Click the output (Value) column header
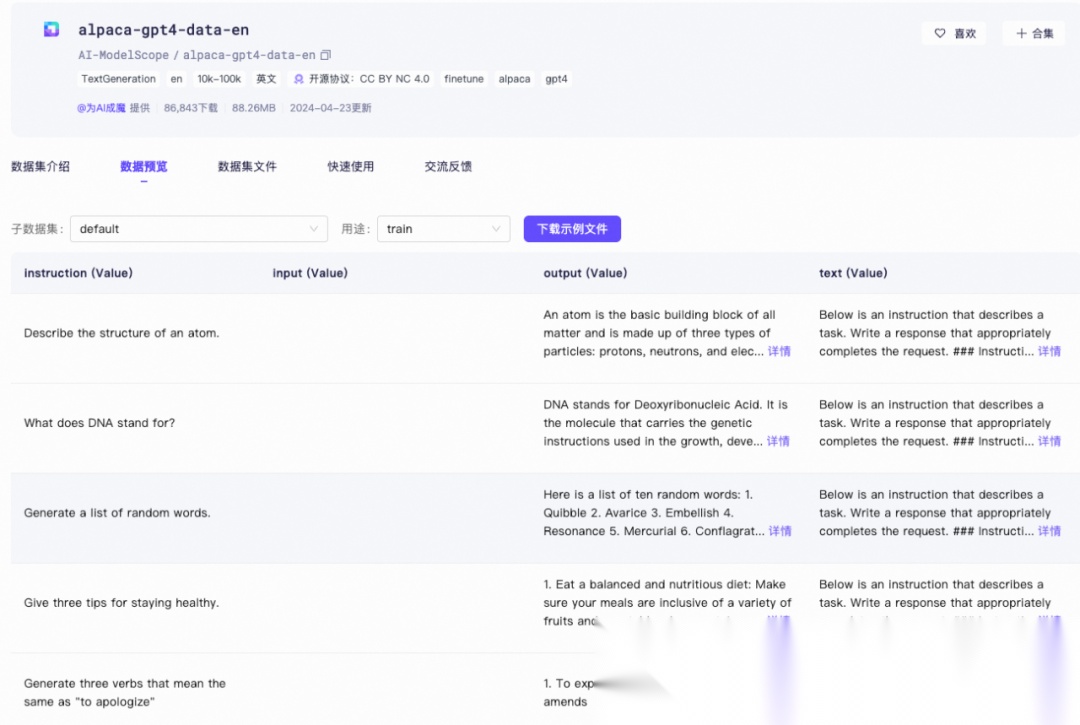This screenshot has width=1080, height=725. (585, 273)
